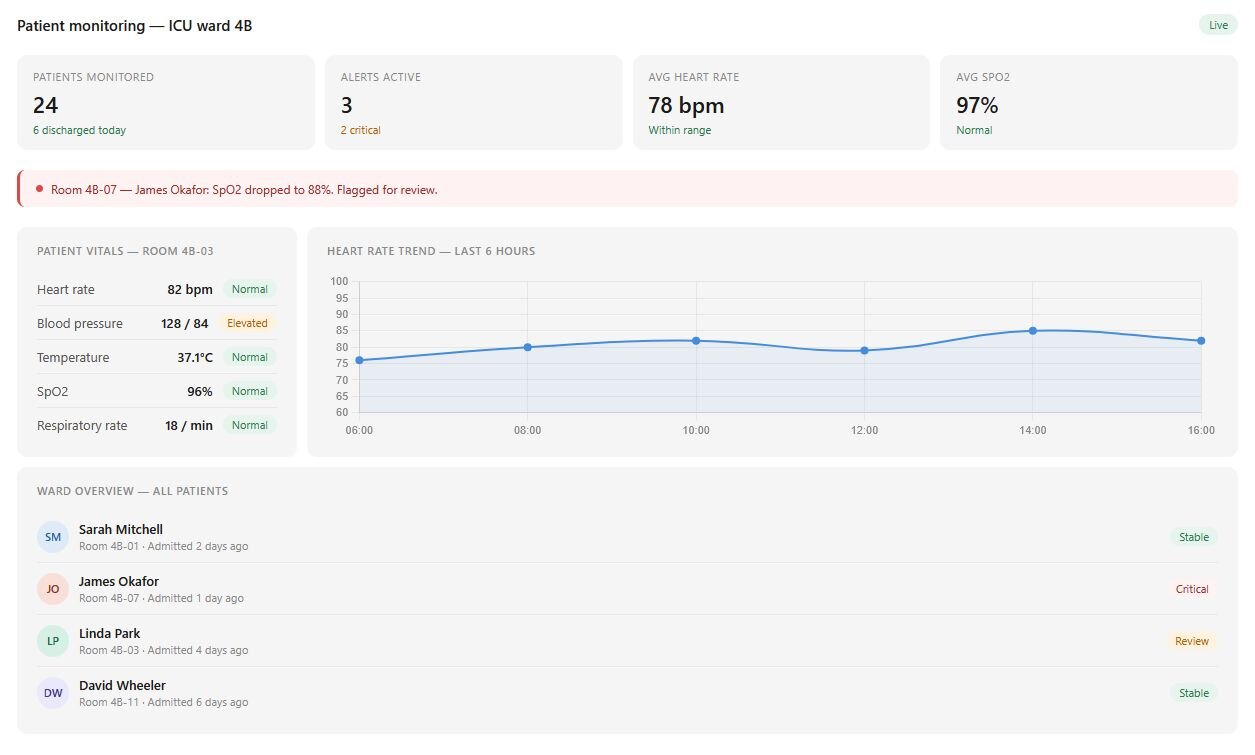The width and height of the screenshot is (1255, 755).
Task: Click the JO avatar for James Okafor
Action: [x=53, y=589]
